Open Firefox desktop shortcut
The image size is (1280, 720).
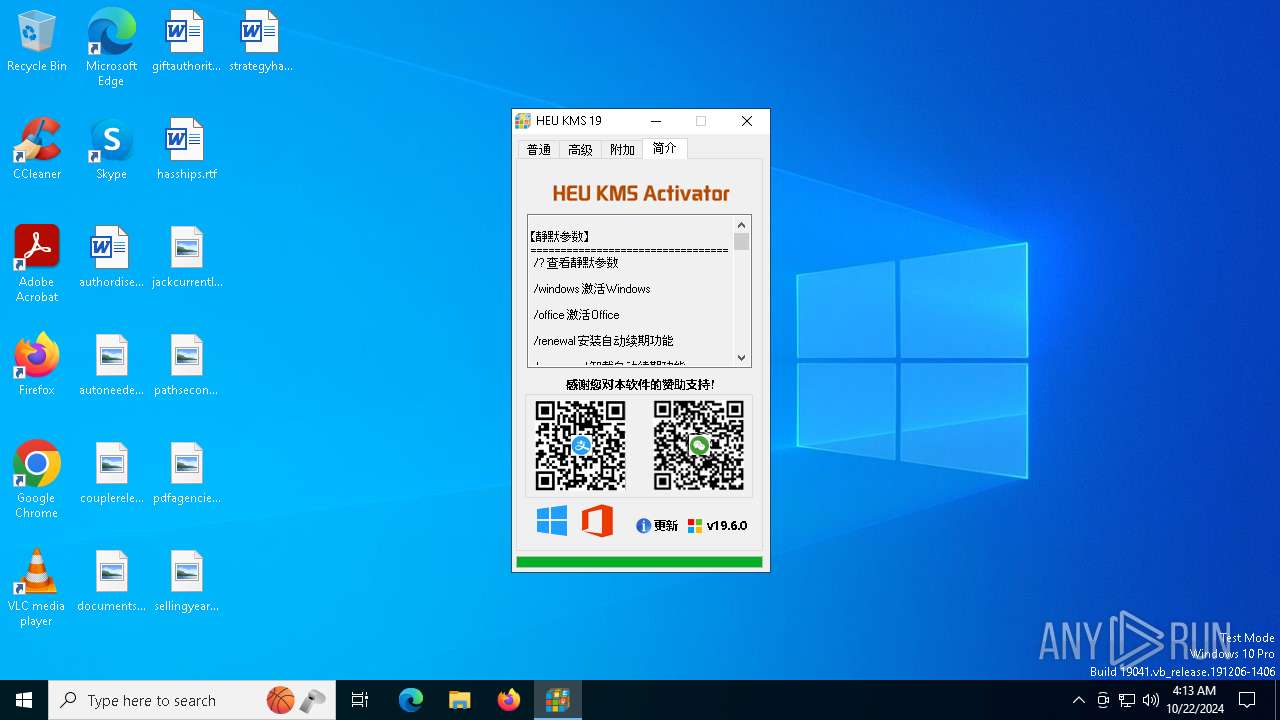[37, 366]
